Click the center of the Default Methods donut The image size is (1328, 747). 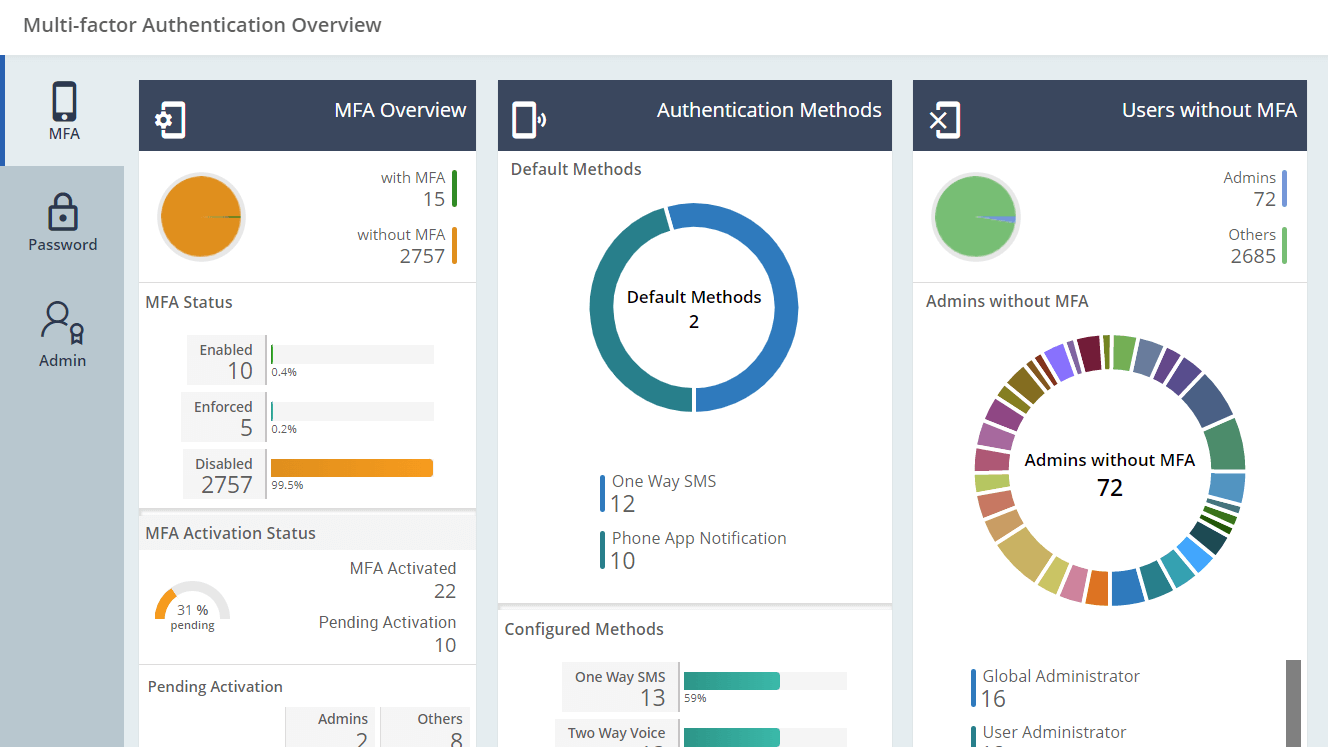click(x=694, y=307)
